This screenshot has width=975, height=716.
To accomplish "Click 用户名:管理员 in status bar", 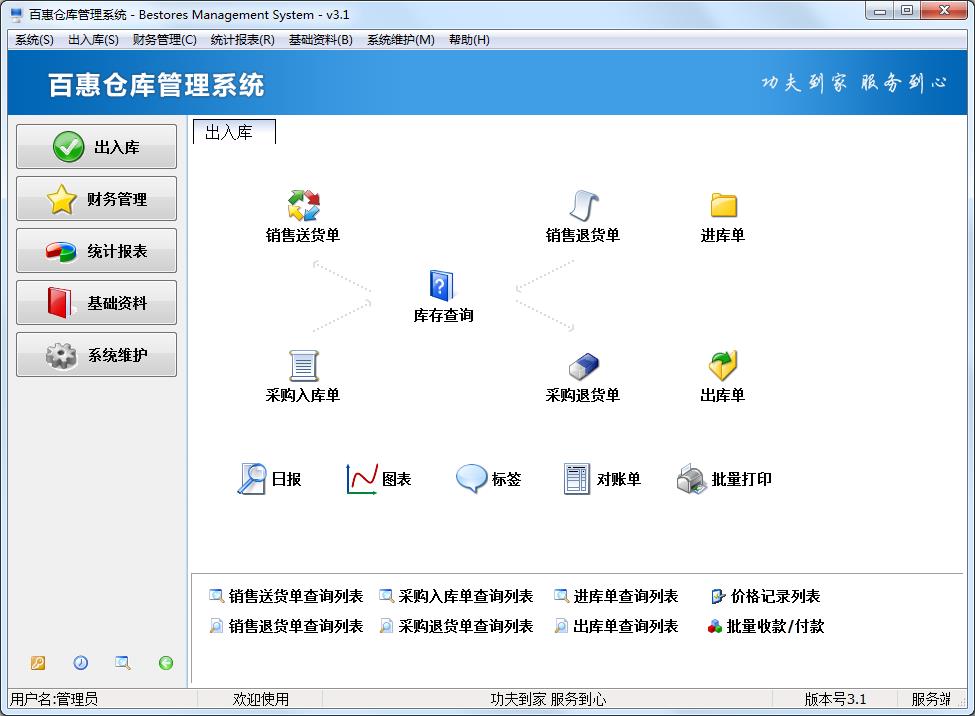I will 54,699.
